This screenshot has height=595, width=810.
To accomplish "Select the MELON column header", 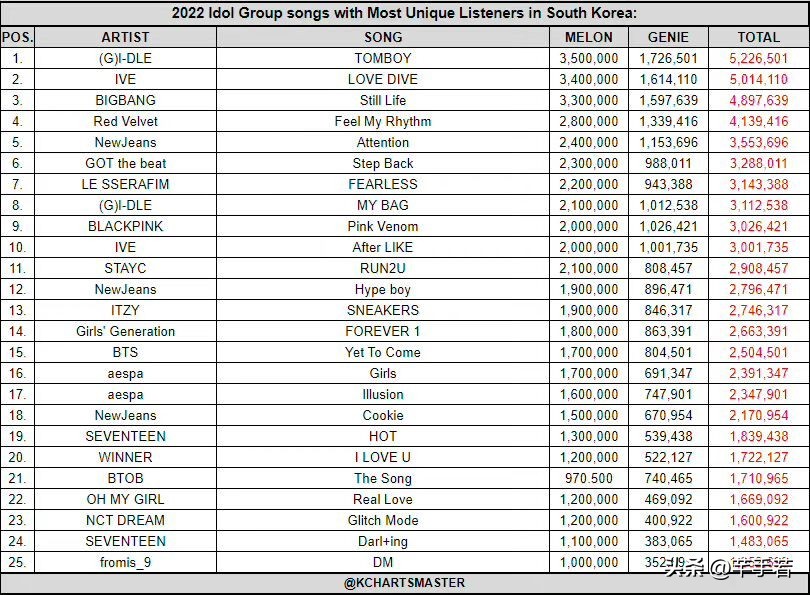I will click(589, 37).
